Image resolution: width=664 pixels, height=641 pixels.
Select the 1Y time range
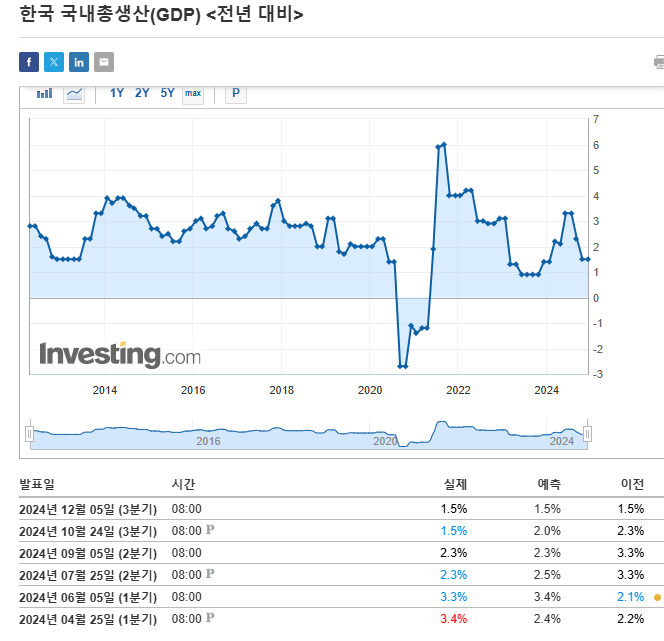[x=117, y=94]
